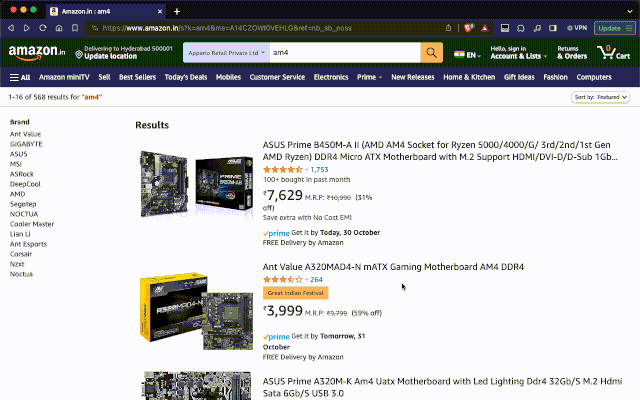The image size is (640, 400).
Task: Filter by brand Ant Esports
Action: (x=28, y=244)
